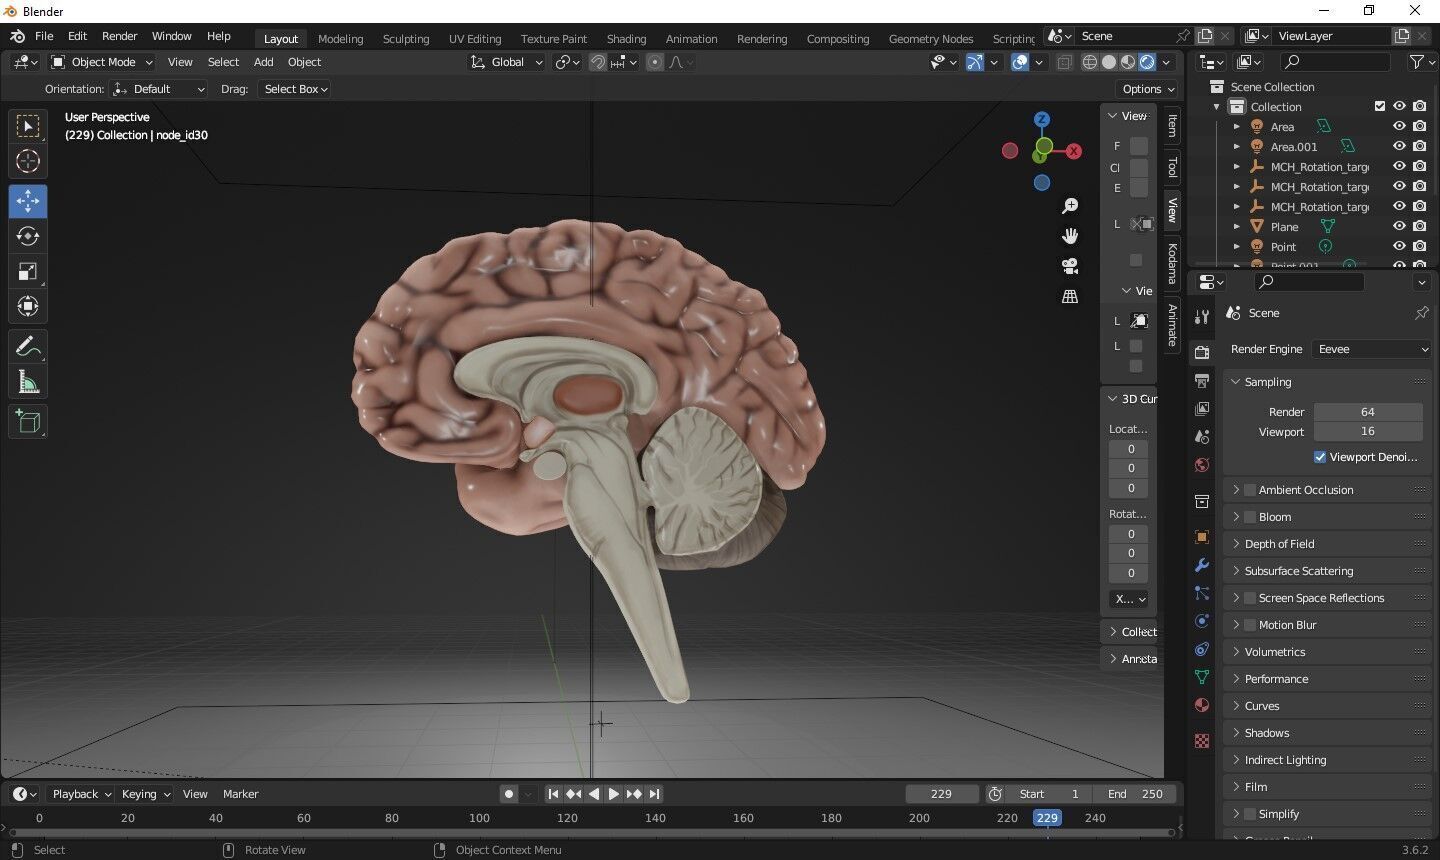Image resolution: width=1440 pixels, height=860 pixels.
Task: Enable Ambient Occlusion checkbox
Action: 1250,490
